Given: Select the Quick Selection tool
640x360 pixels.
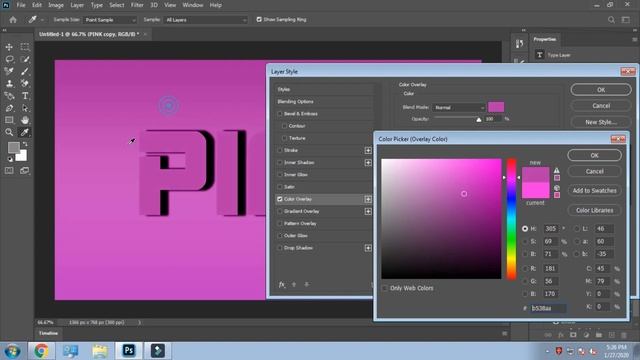Looking at the screenshot, I should [25, 59].
